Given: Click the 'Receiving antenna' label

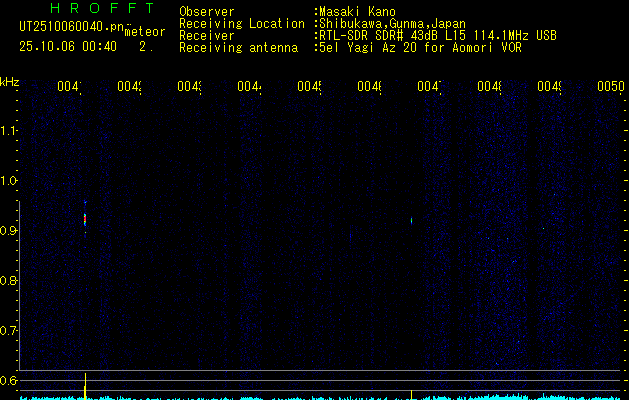Looking at the screenshot, I should tap(238, 48).
